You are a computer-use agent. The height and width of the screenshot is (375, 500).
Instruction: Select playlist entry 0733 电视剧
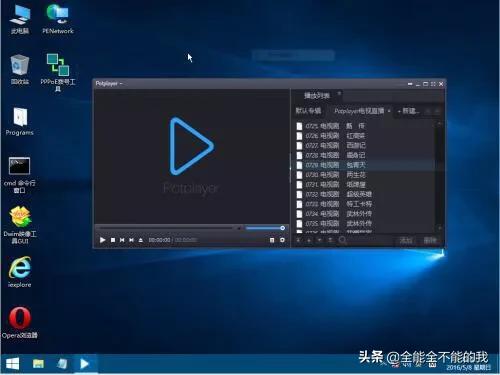pos(365,204)
